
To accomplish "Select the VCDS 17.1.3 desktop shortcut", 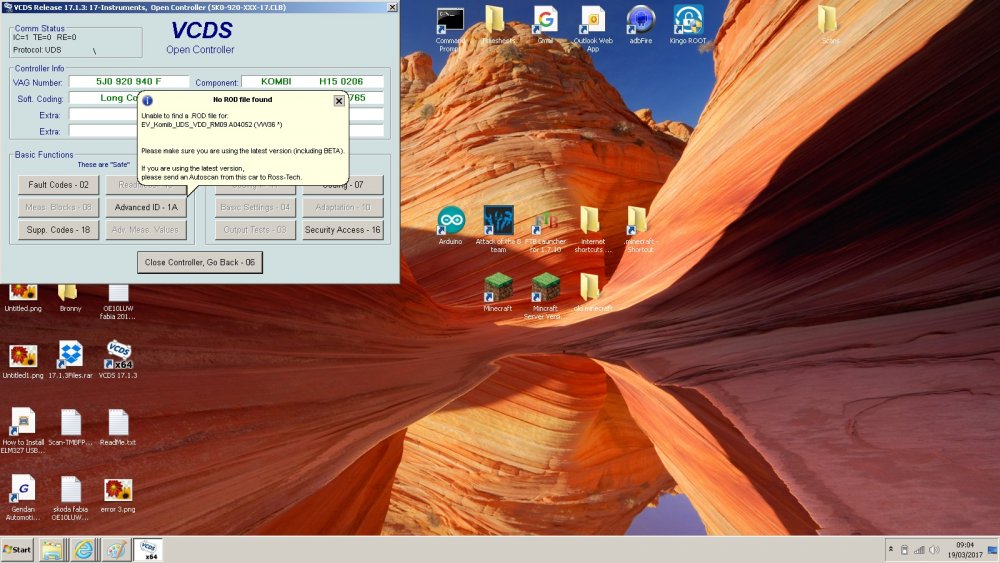I will 118,360.
